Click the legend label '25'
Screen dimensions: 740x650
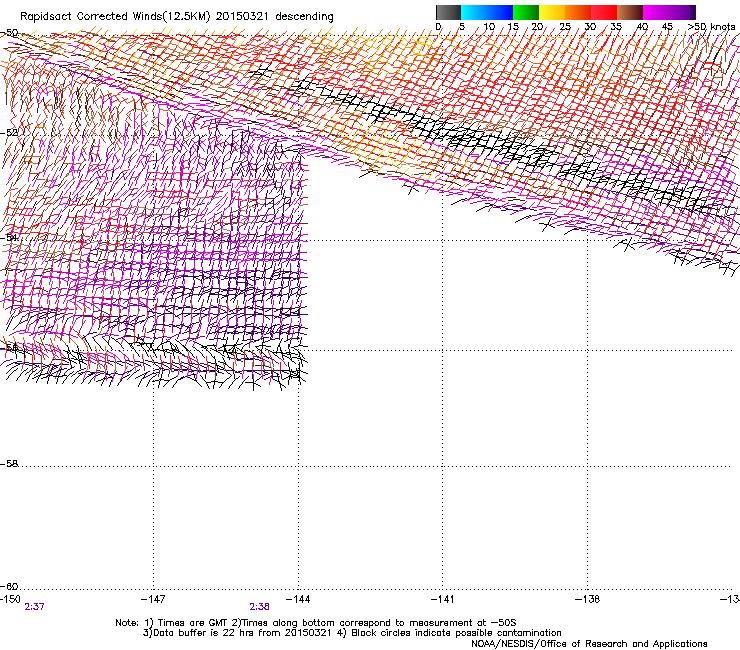click(565, 27)
